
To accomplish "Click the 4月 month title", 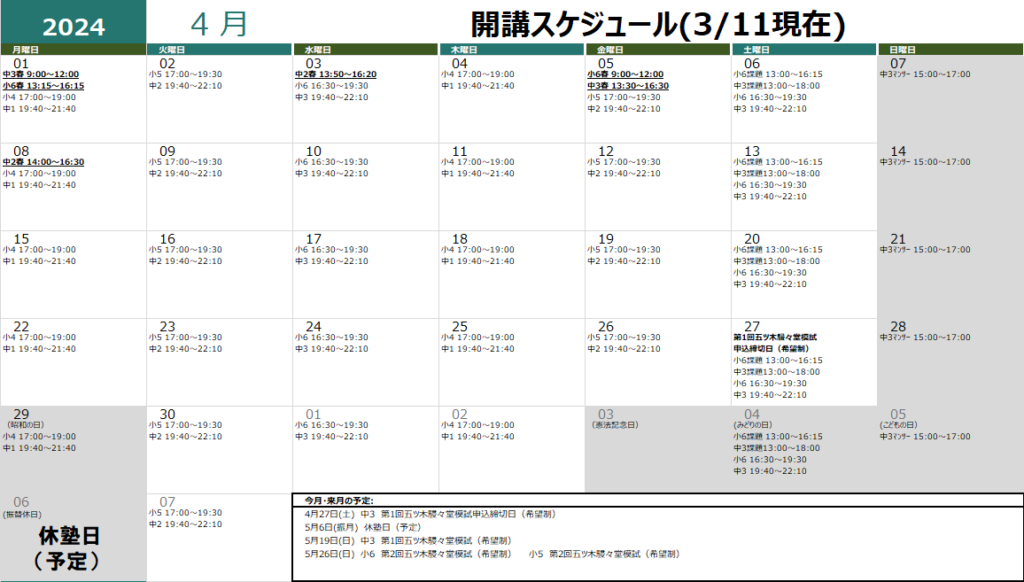I will pos(217,24).
